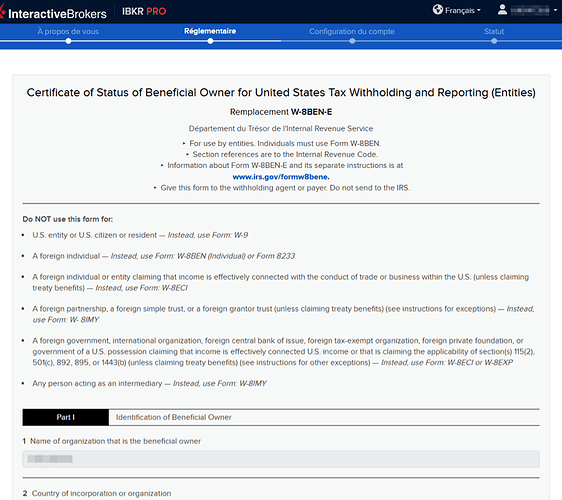This screenshot has height=500, width=562.
Task: Expand the Français language dropdown
Action: pos(462,10)
